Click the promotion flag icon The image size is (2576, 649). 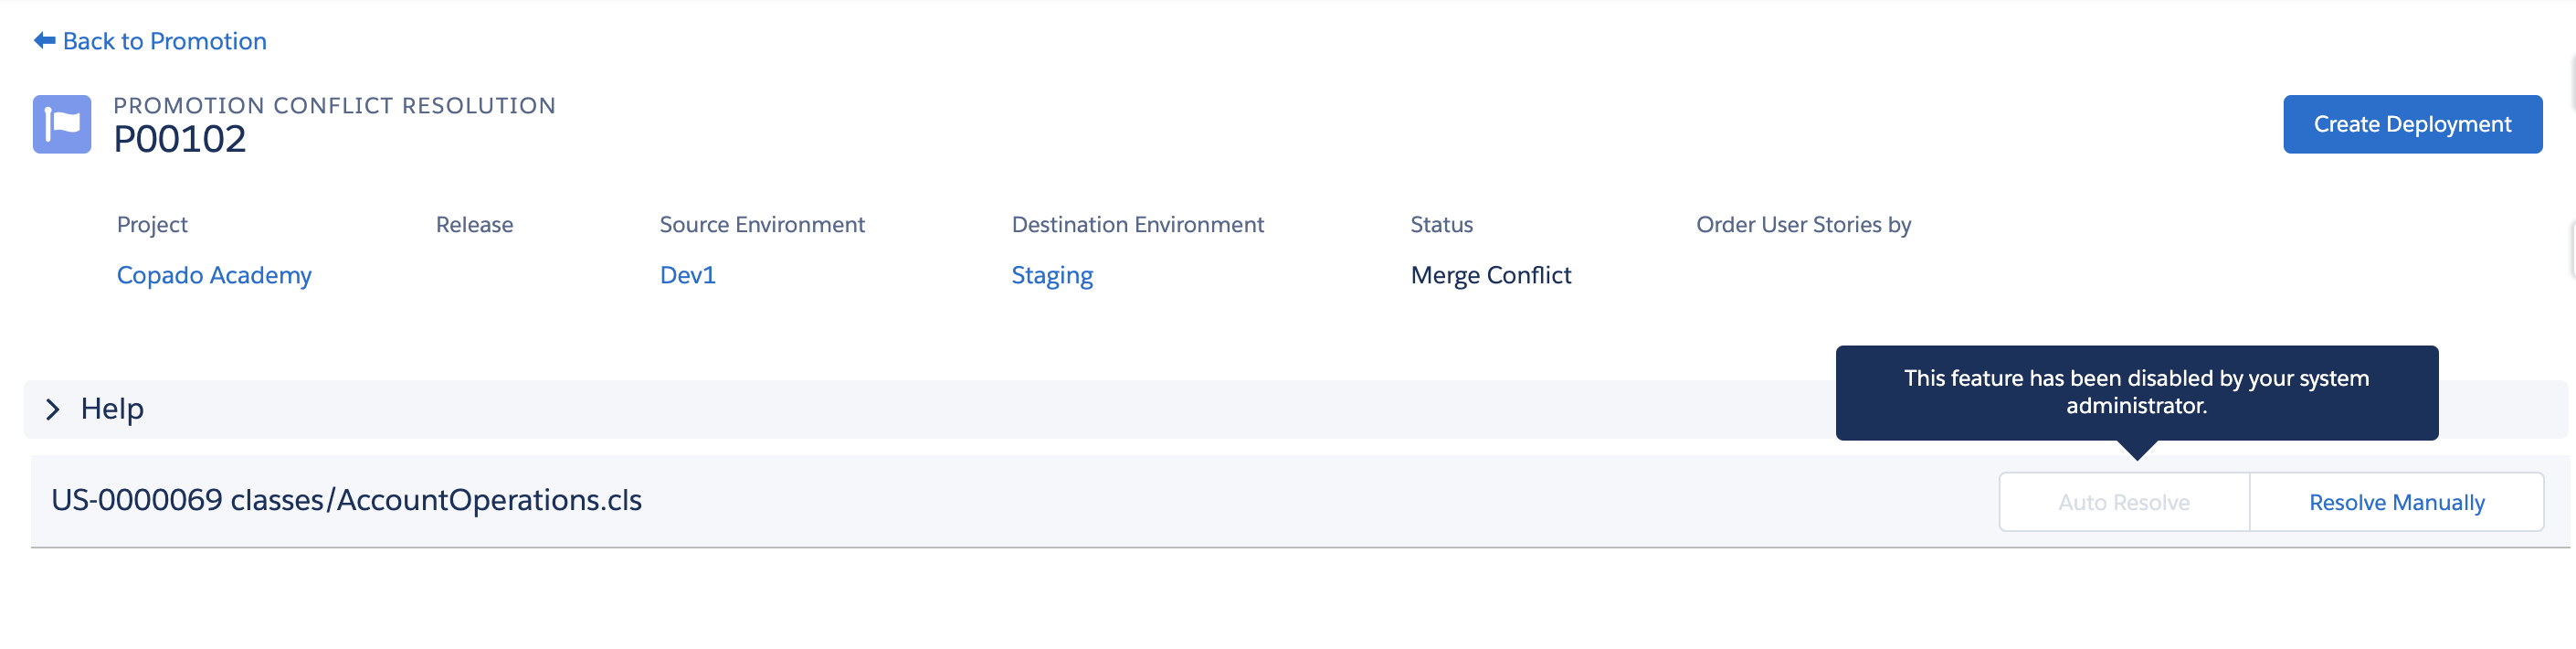62,124
